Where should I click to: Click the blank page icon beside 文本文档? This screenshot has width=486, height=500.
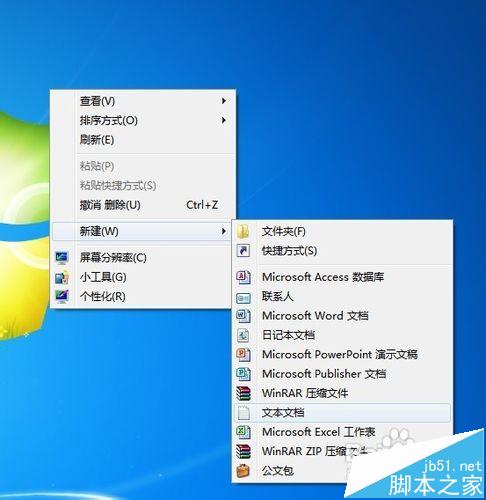[x=244, y=413]
